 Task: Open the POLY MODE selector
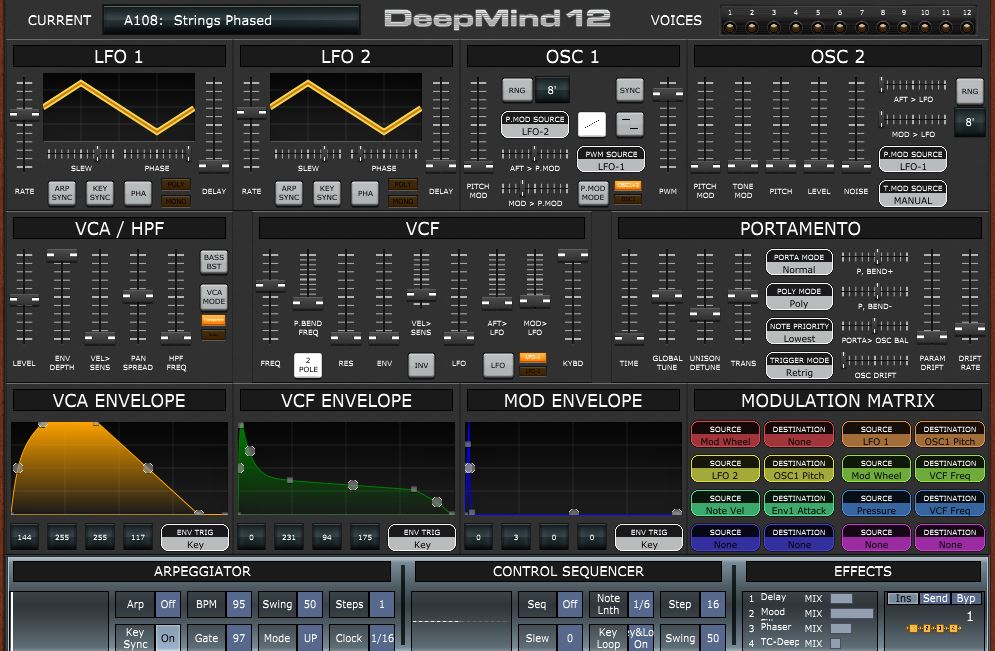click(x=799, y=297)
